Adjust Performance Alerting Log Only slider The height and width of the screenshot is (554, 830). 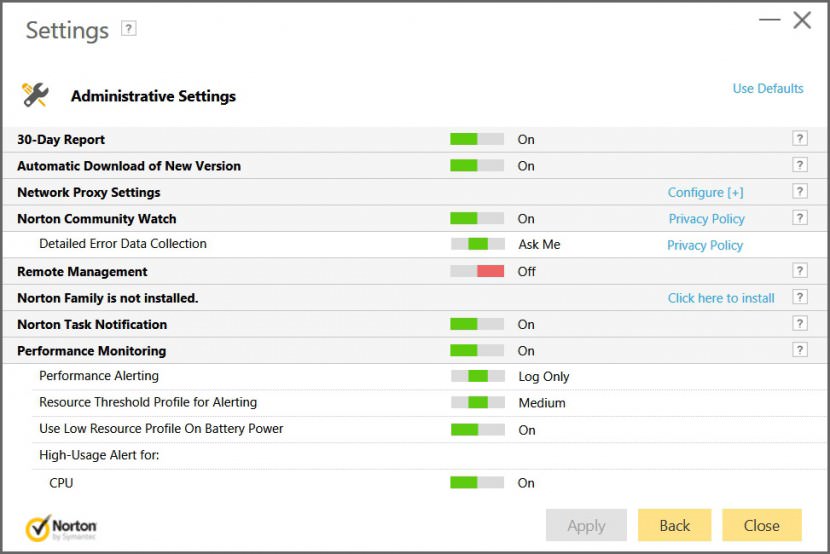477,376
